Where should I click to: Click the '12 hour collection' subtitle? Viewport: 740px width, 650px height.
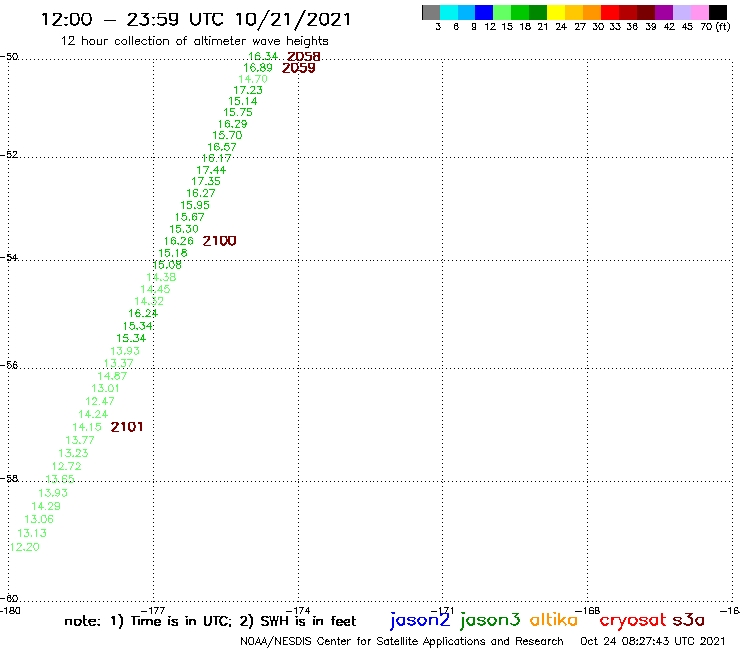(x=194, y=41)
